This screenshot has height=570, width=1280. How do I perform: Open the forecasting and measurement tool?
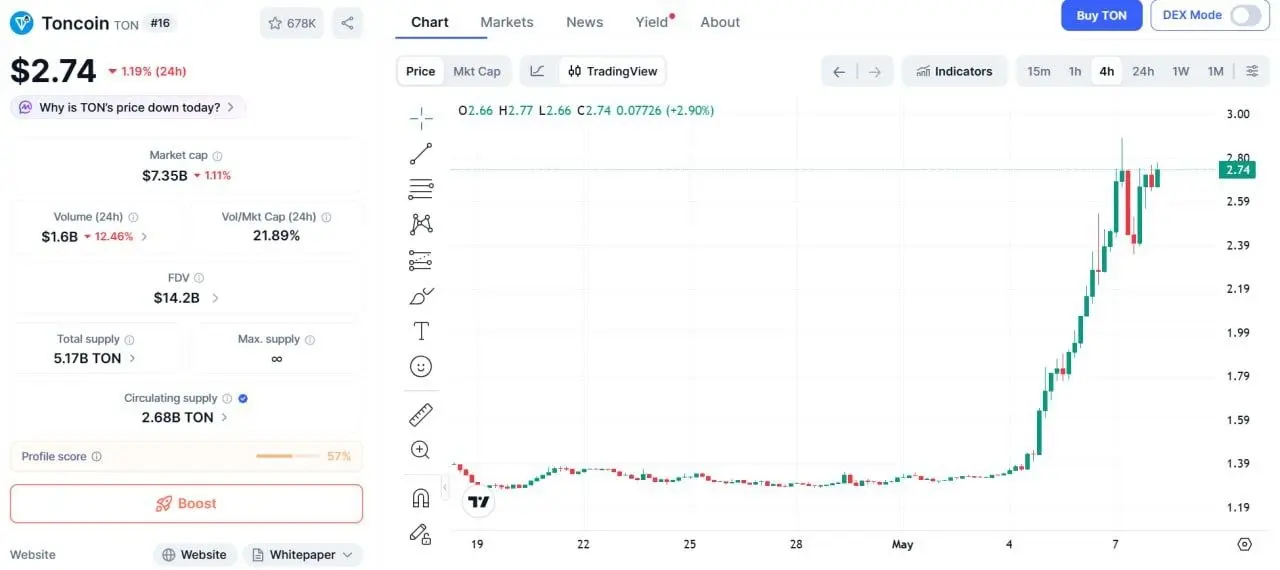[421, 260]
